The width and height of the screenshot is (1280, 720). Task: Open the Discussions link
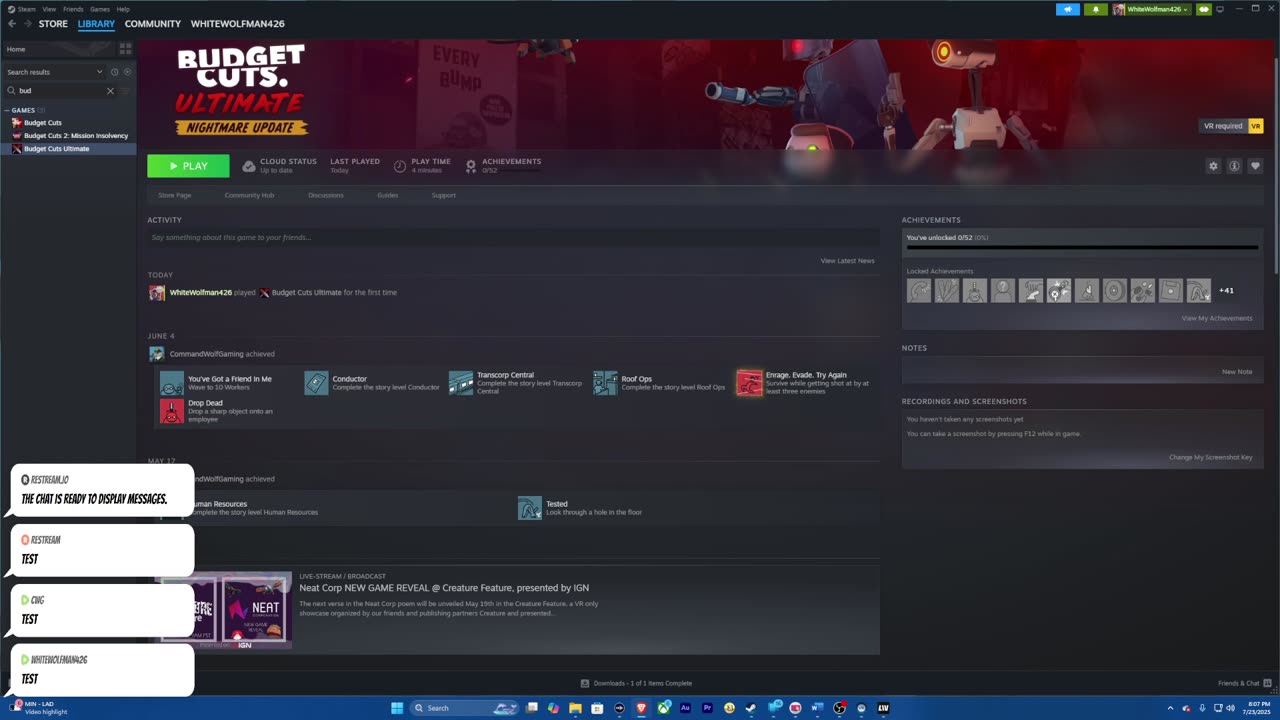tap(326, 195)
